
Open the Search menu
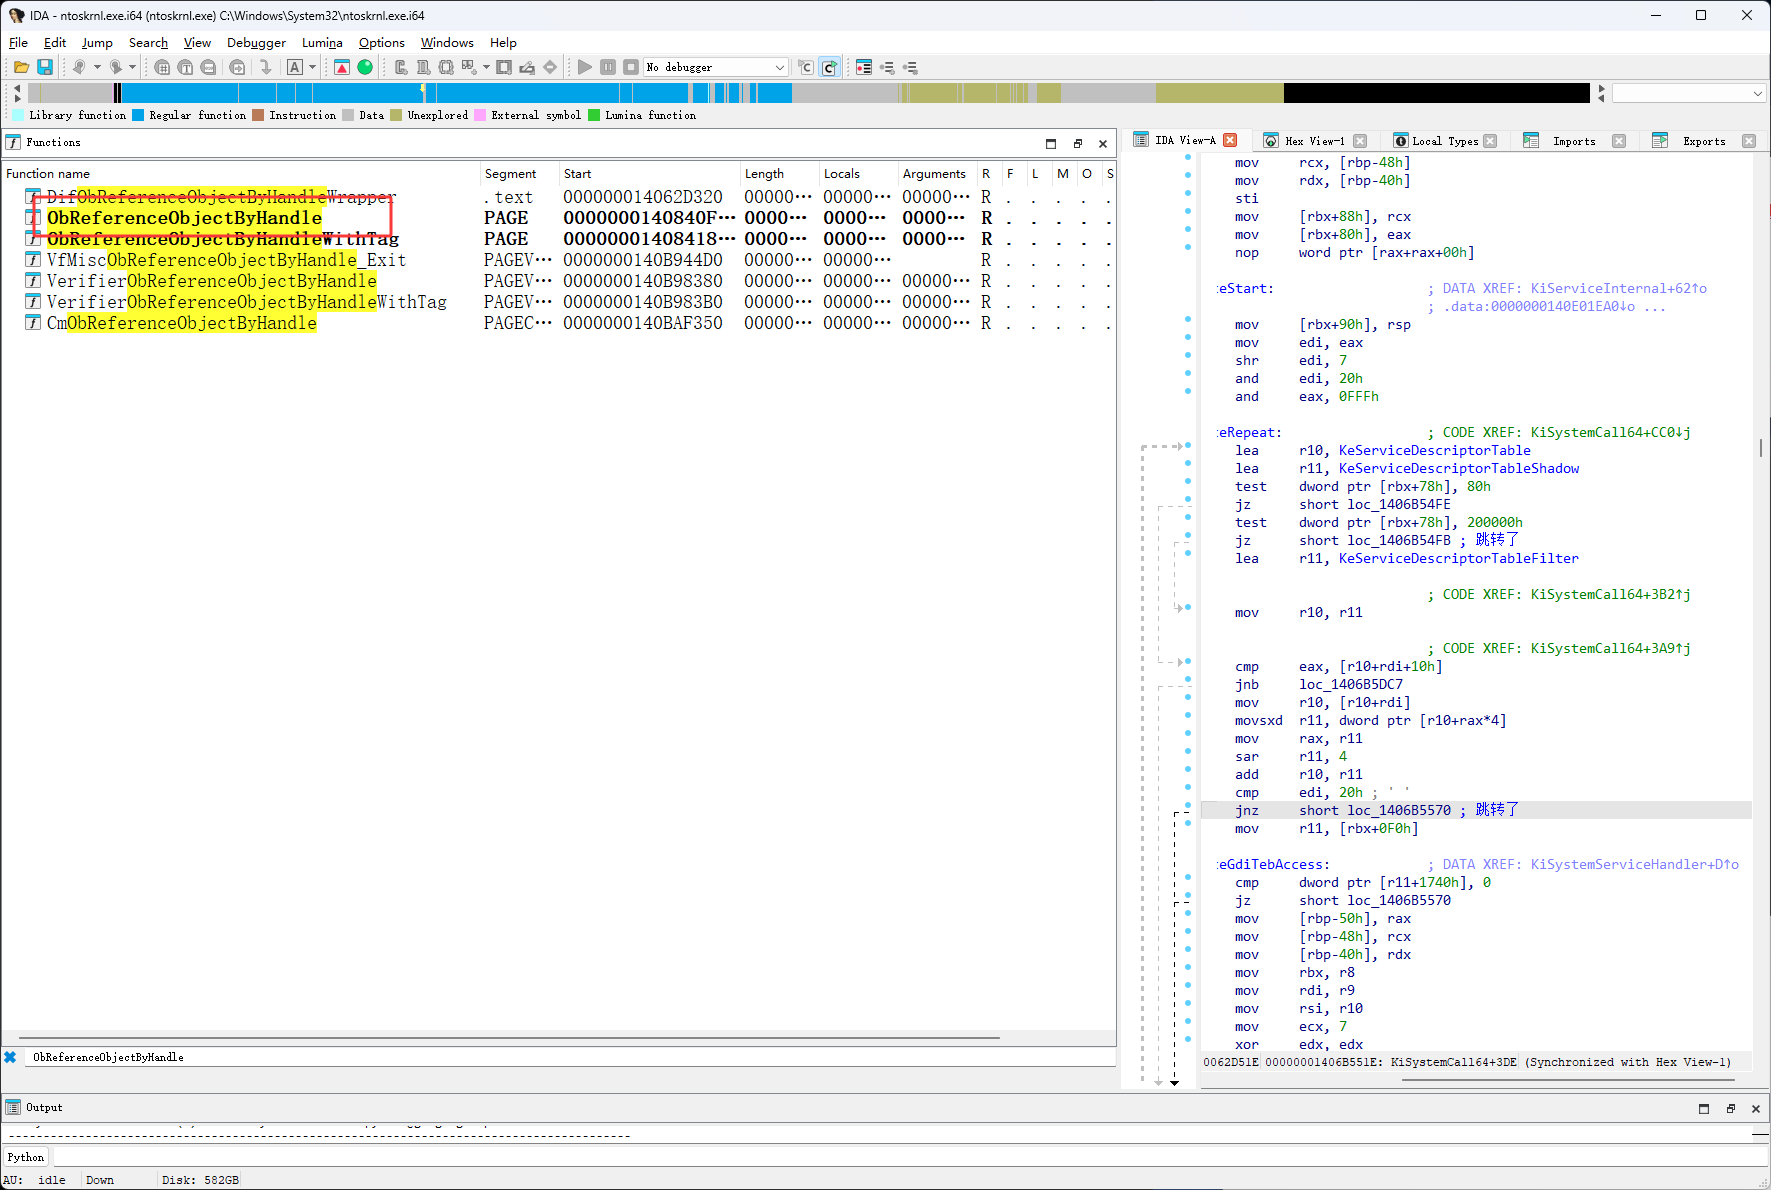point(148,42)
